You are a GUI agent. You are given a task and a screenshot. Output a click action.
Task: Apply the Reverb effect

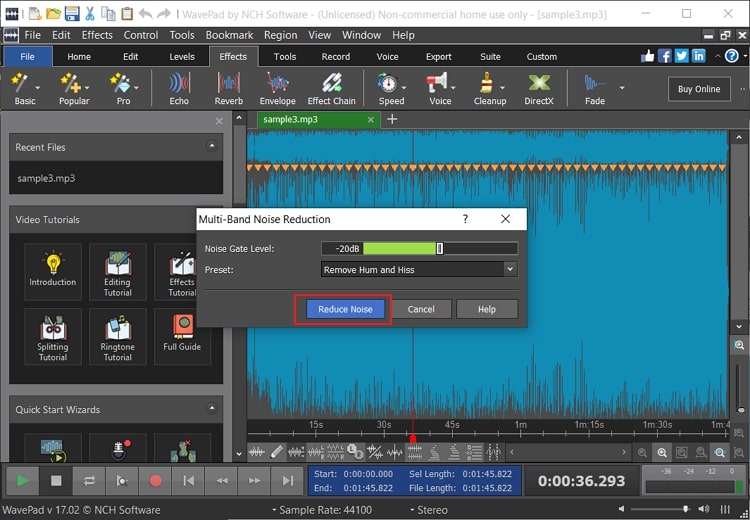(x=229, y=89)
